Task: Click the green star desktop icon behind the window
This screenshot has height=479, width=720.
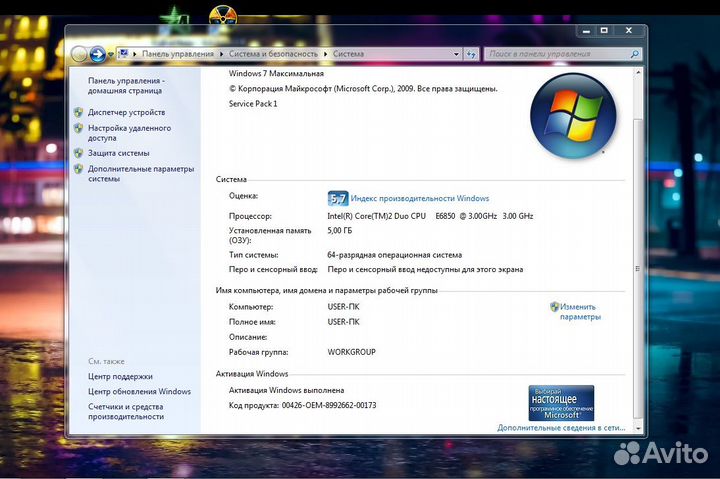Action: point(174,18)
